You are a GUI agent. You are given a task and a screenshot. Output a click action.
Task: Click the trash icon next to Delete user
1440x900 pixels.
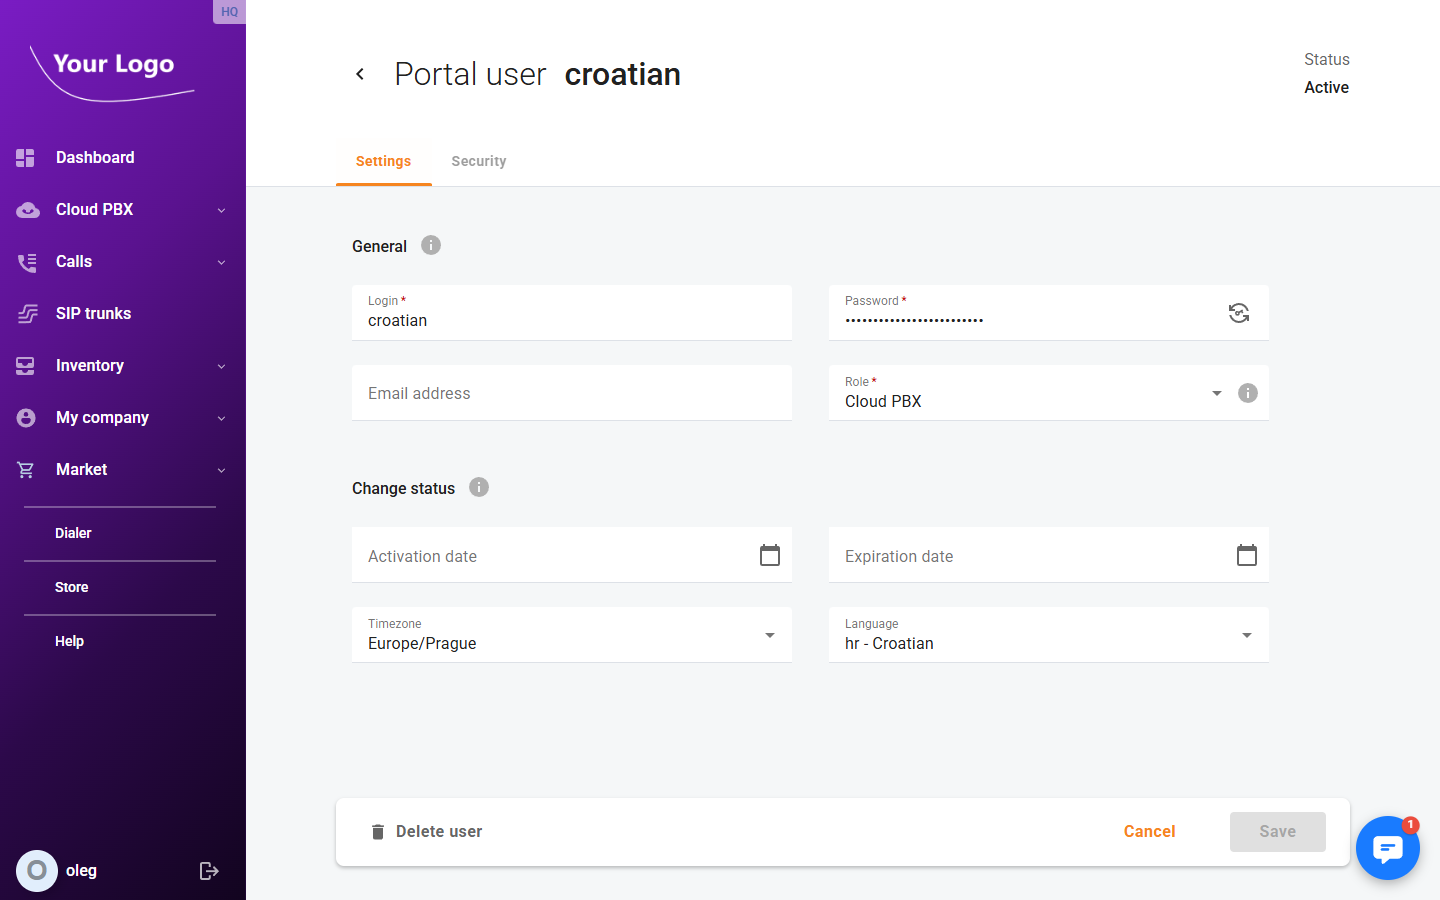click(377, 831)
